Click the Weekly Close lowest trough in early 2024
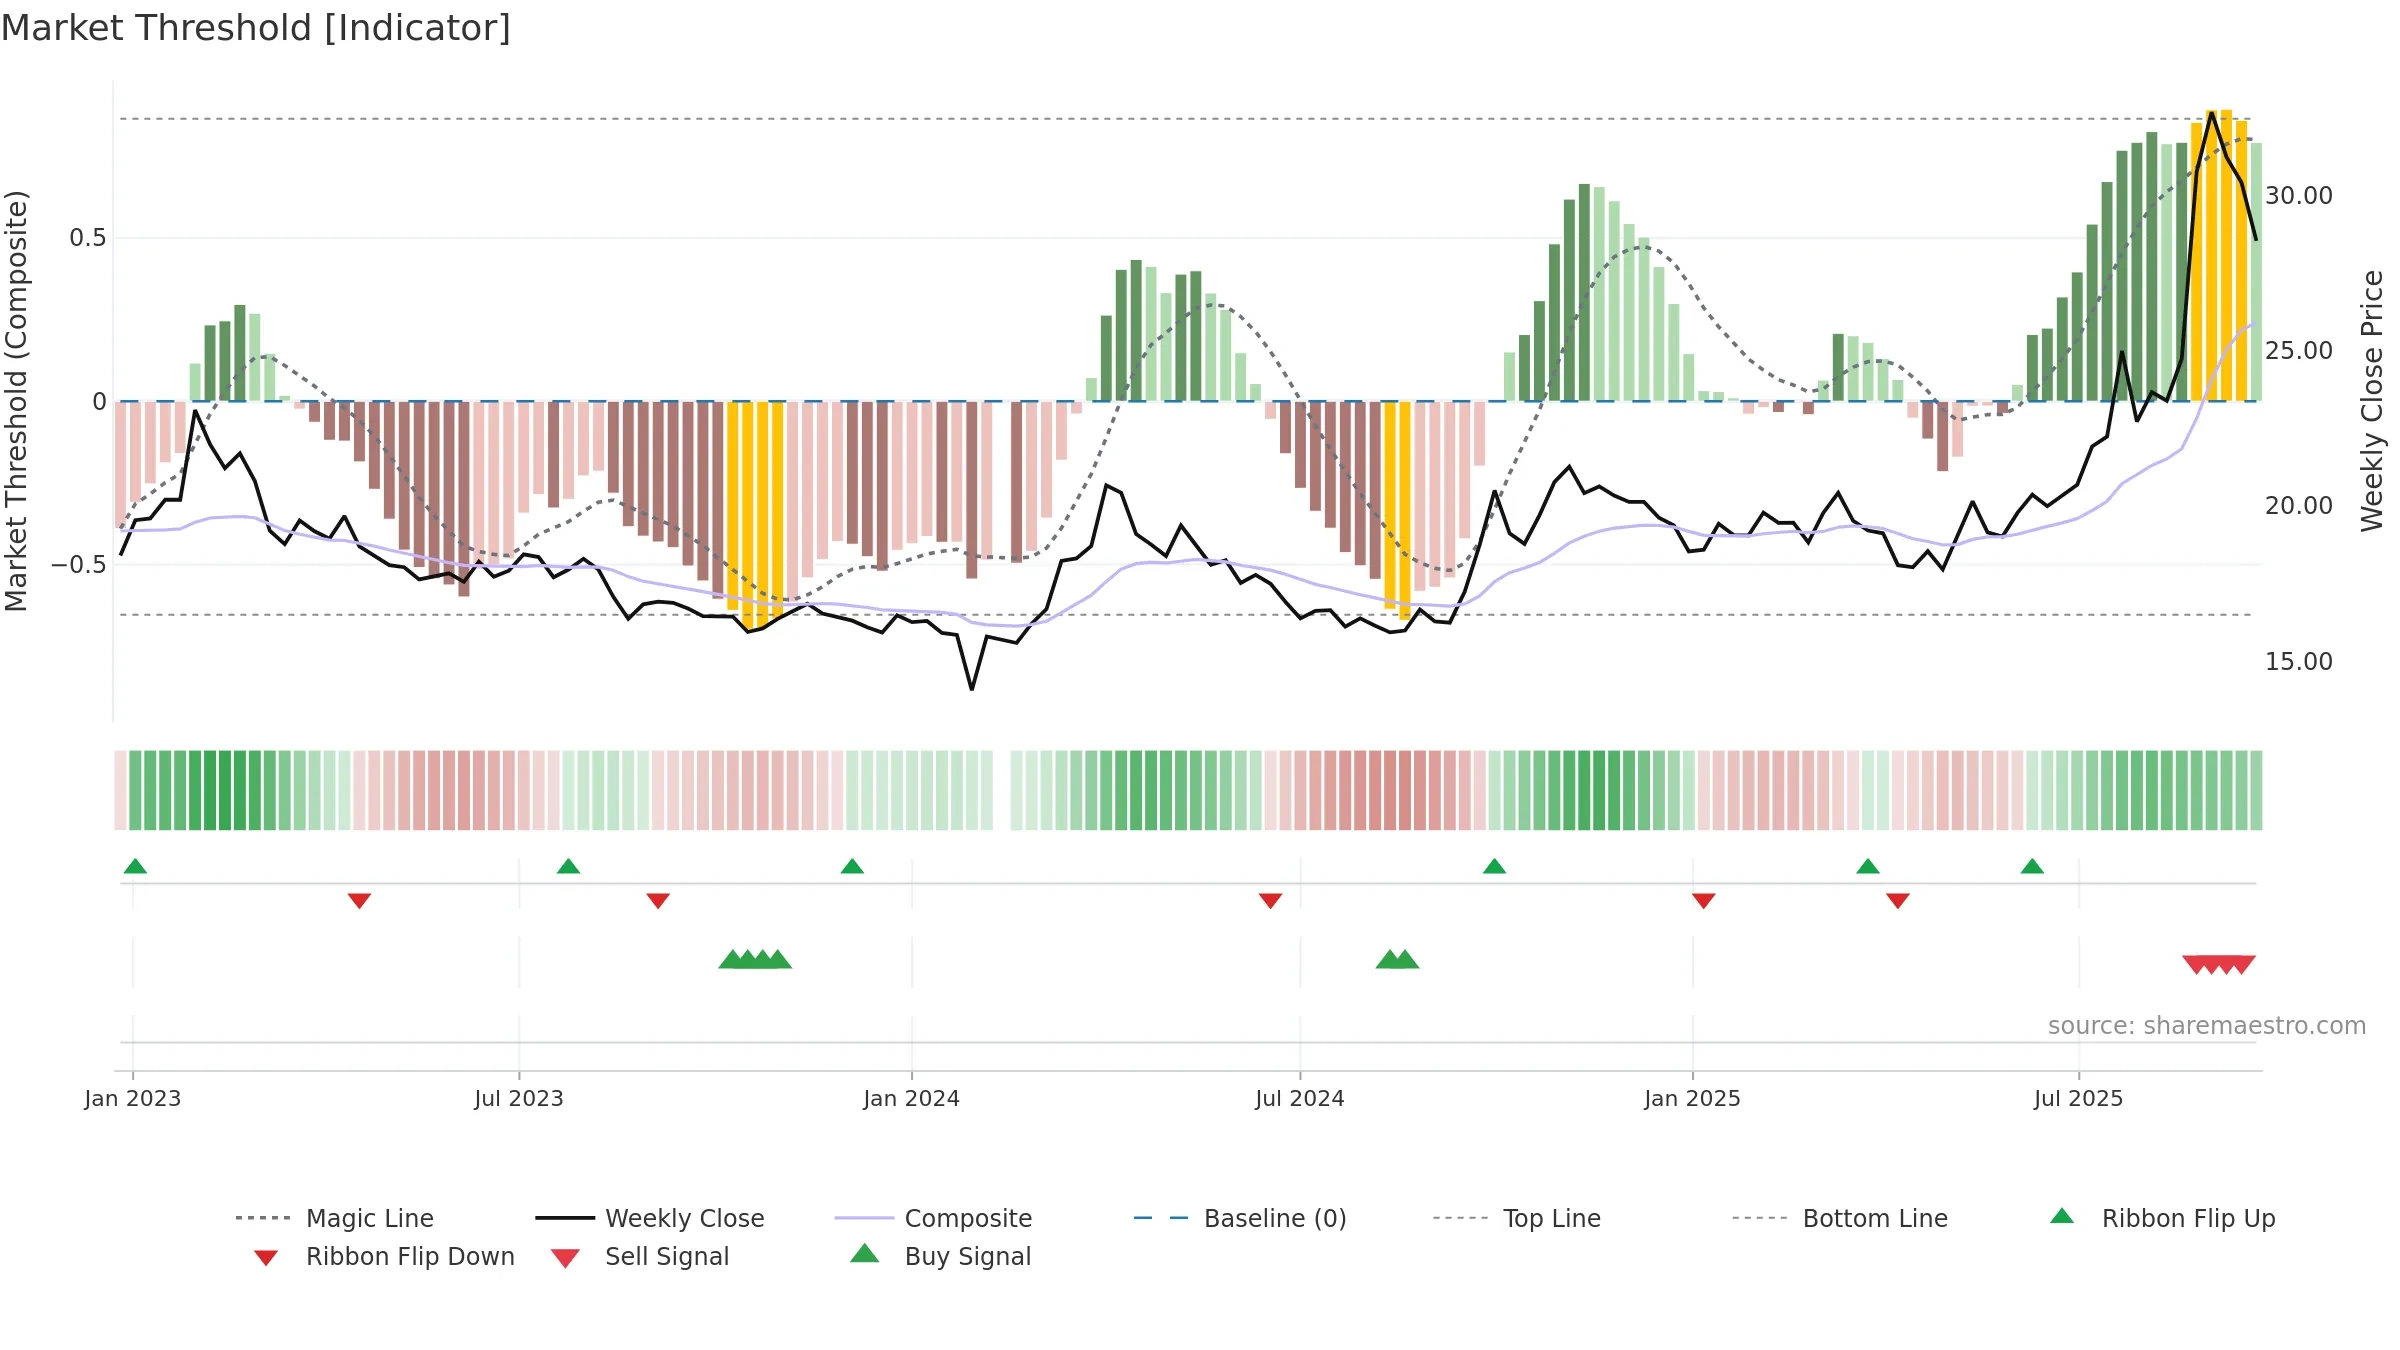The image size is (2400, 1350). point(972,688)
